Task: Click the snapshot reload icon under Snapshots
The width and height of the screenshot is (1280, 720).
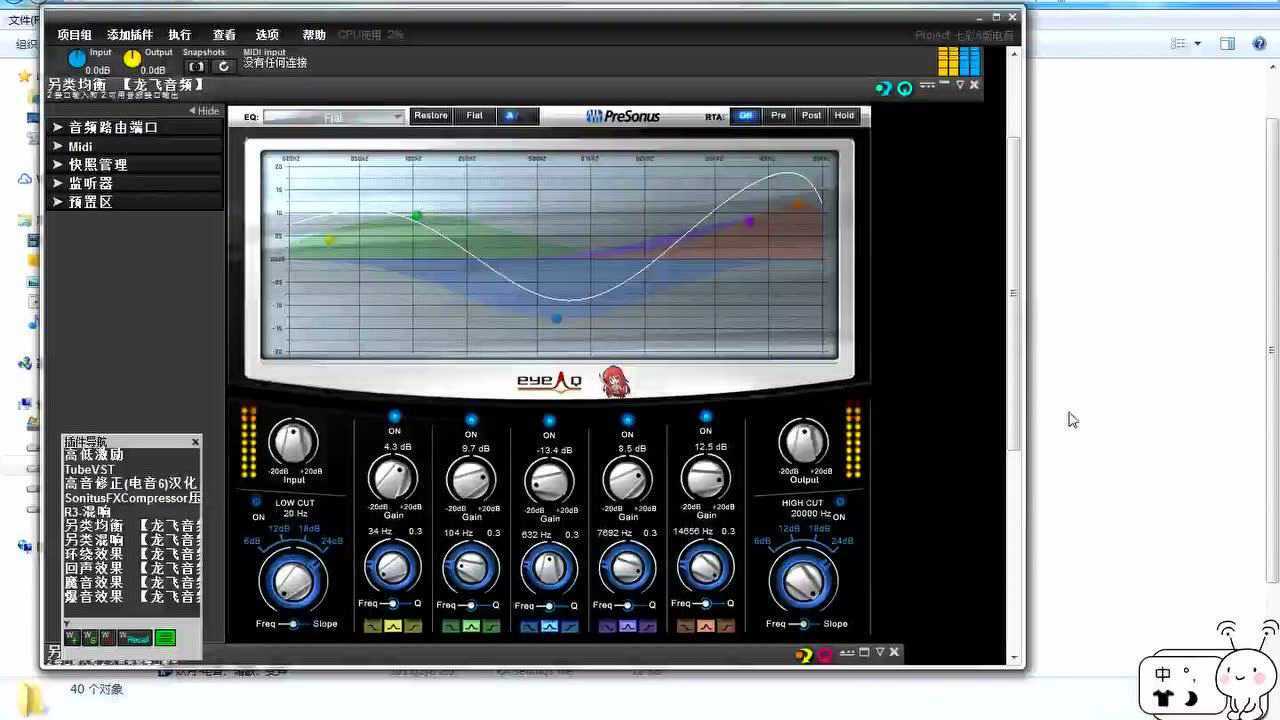Action: coord(223,66)
